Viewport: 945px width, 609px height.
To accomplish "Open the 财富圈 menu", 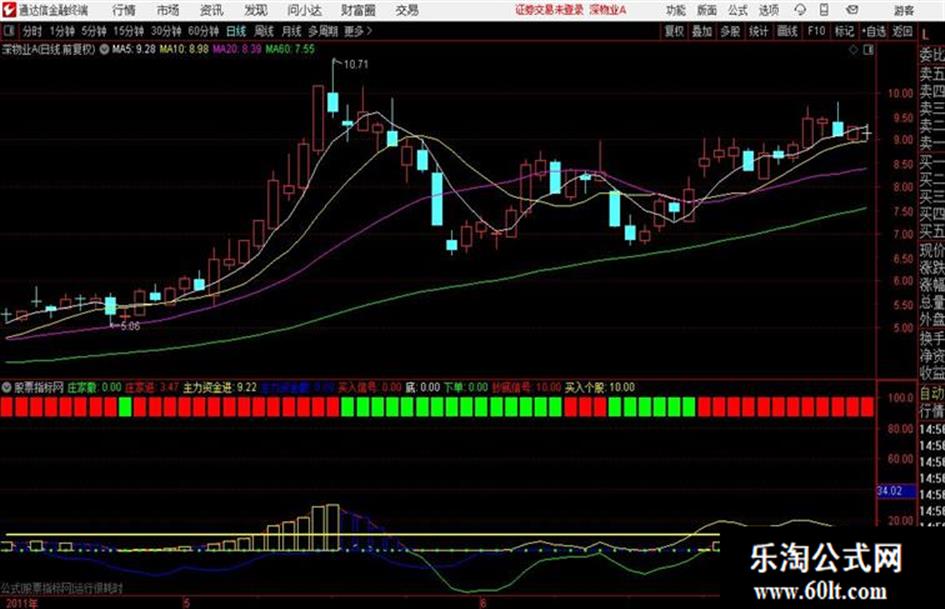I will (x=358, y=10).
